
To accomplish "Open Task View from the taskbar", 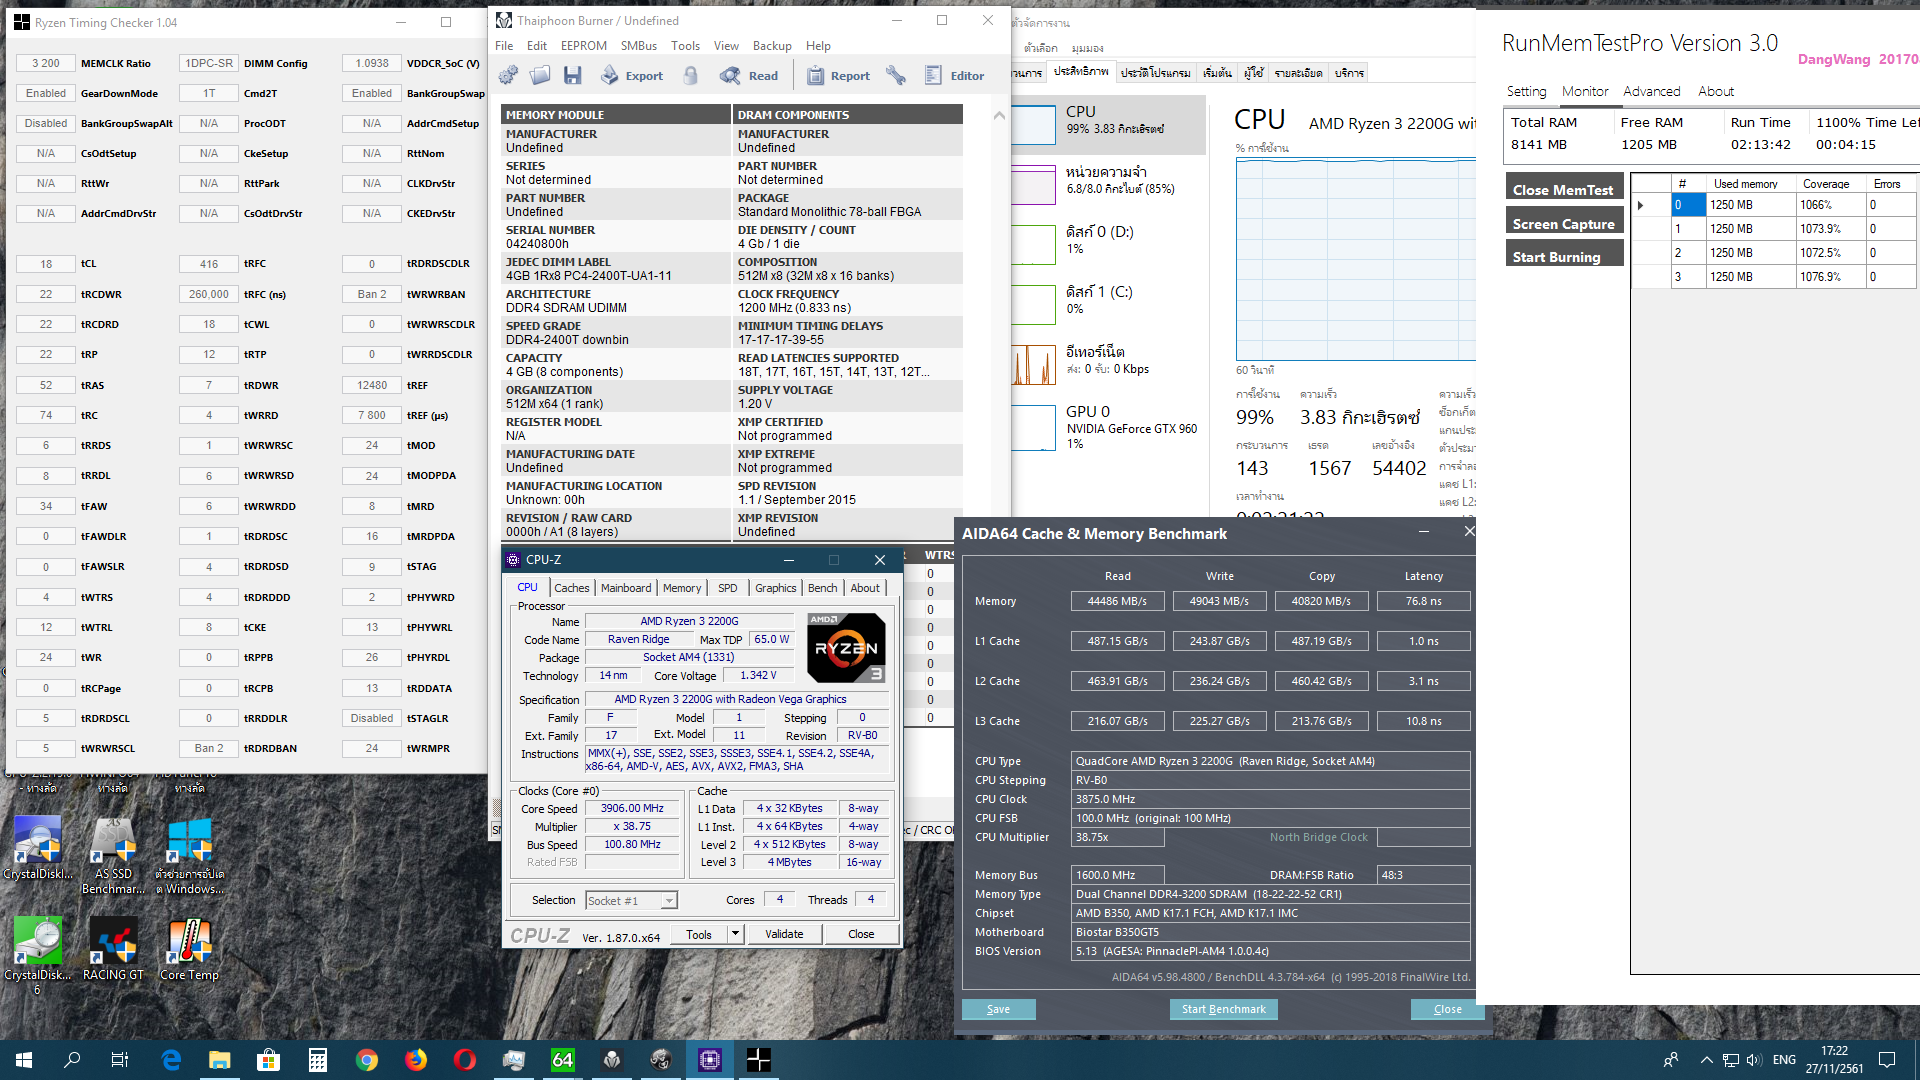I will coord(120,1060).
